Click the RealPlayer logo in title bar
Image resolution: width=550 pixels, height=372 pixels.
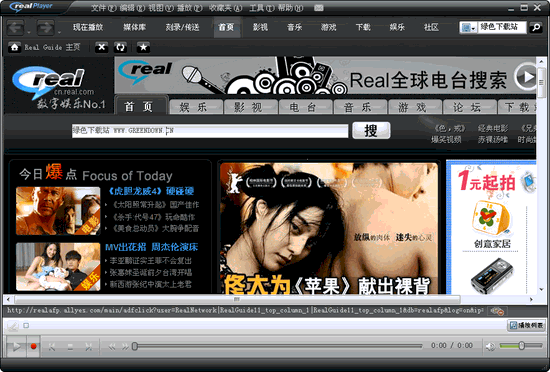(31, 7)
